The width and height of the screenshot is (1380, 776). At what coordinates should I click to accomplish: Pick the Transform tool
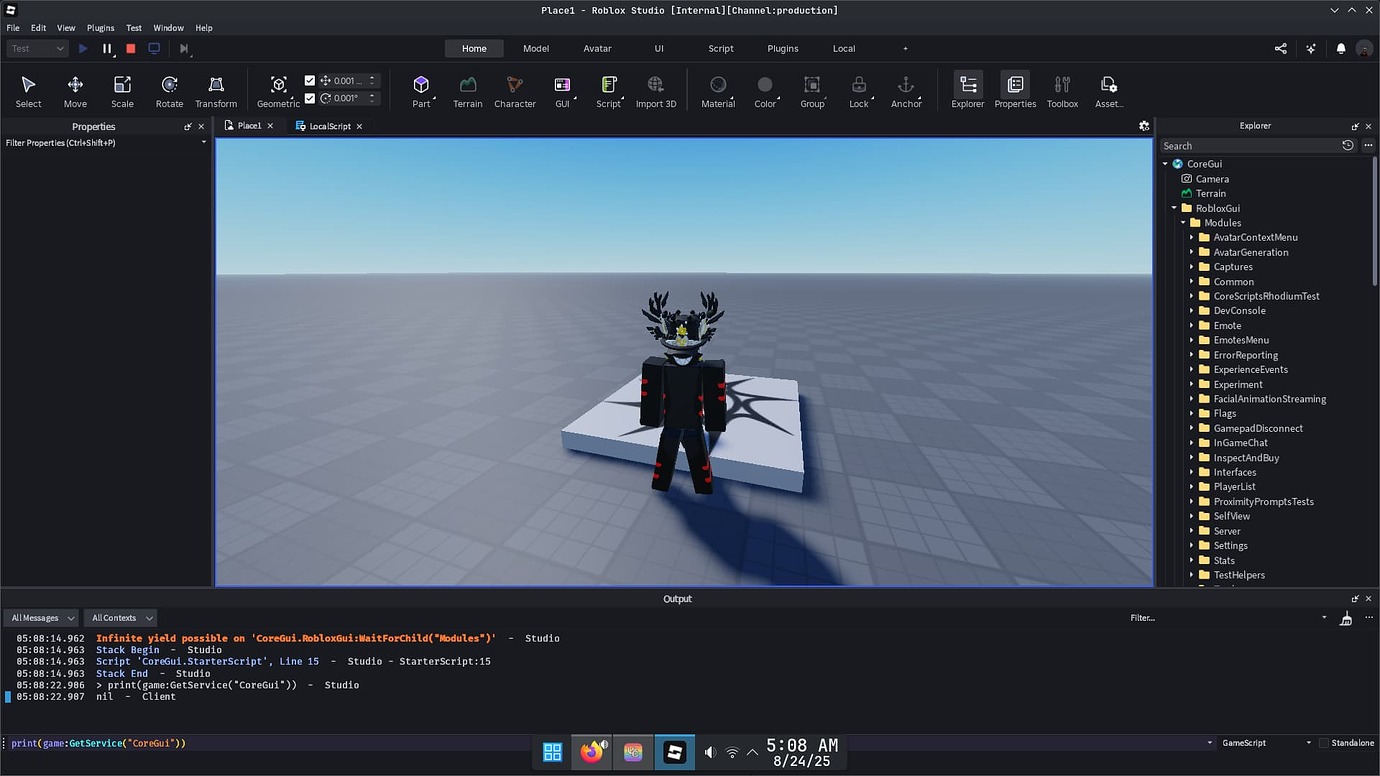[x=216, y=91]
